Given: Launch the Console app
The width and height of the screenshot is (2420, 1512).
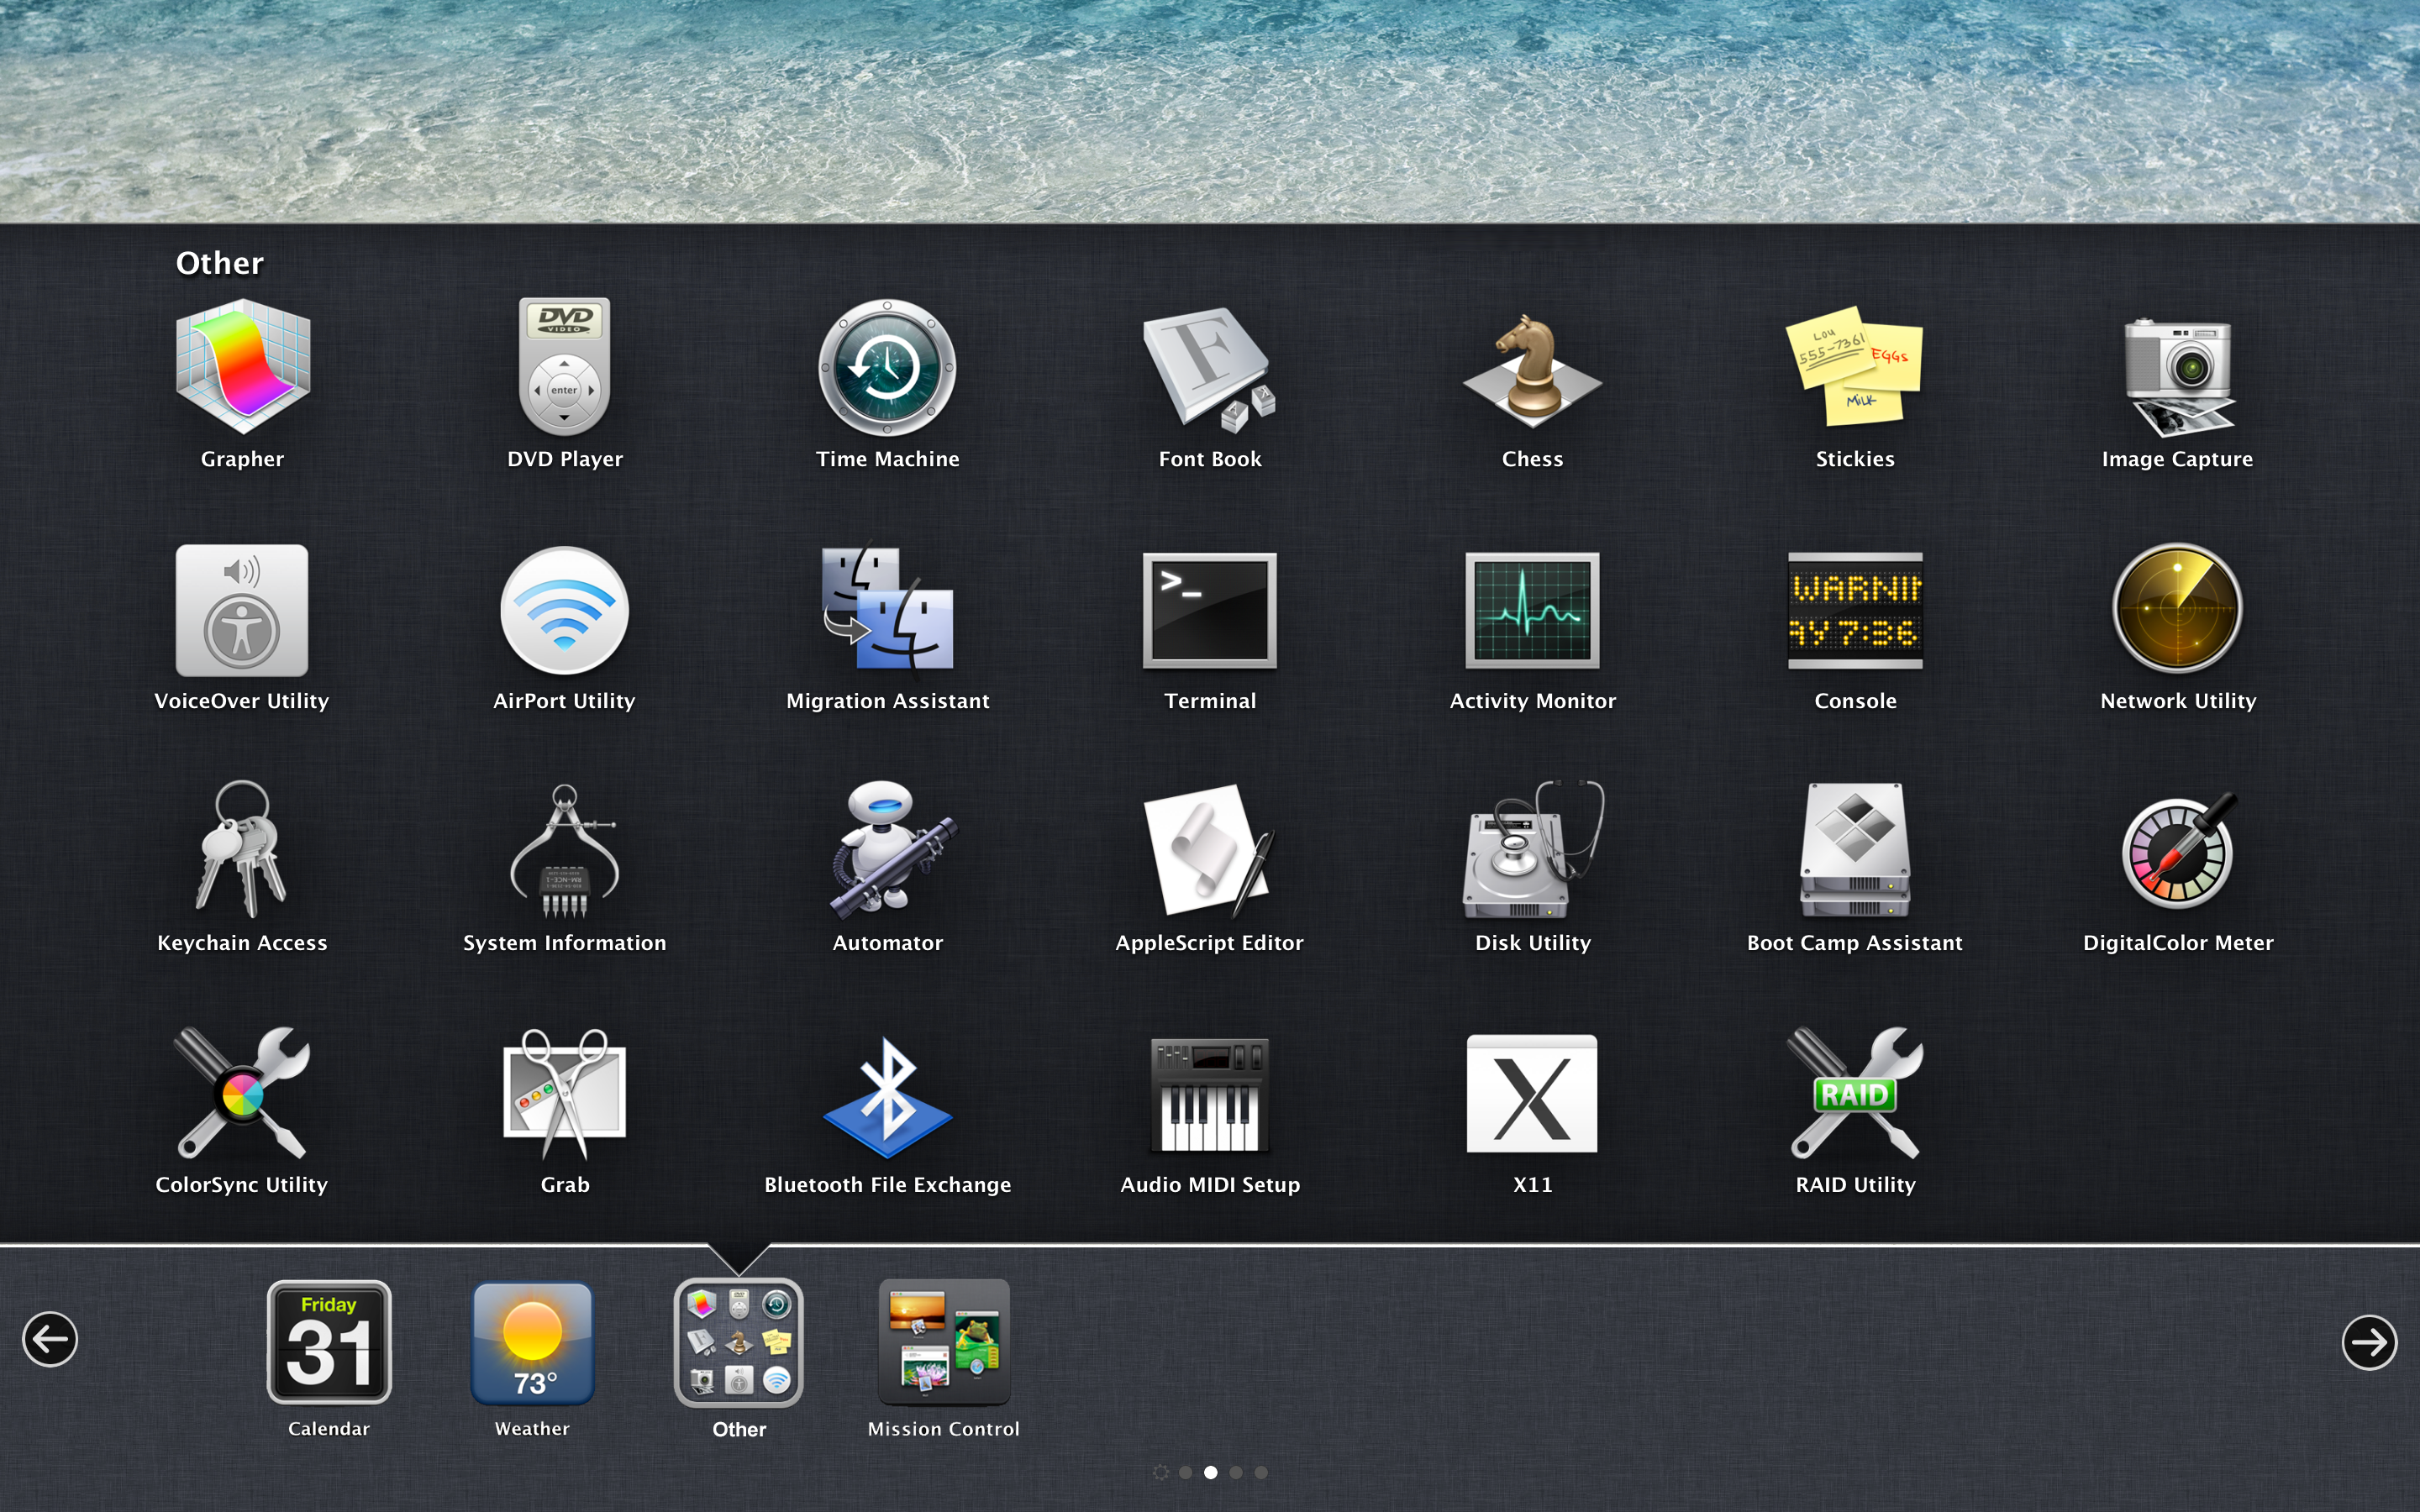Looking at the screenshot, I should click(1855, 610).
